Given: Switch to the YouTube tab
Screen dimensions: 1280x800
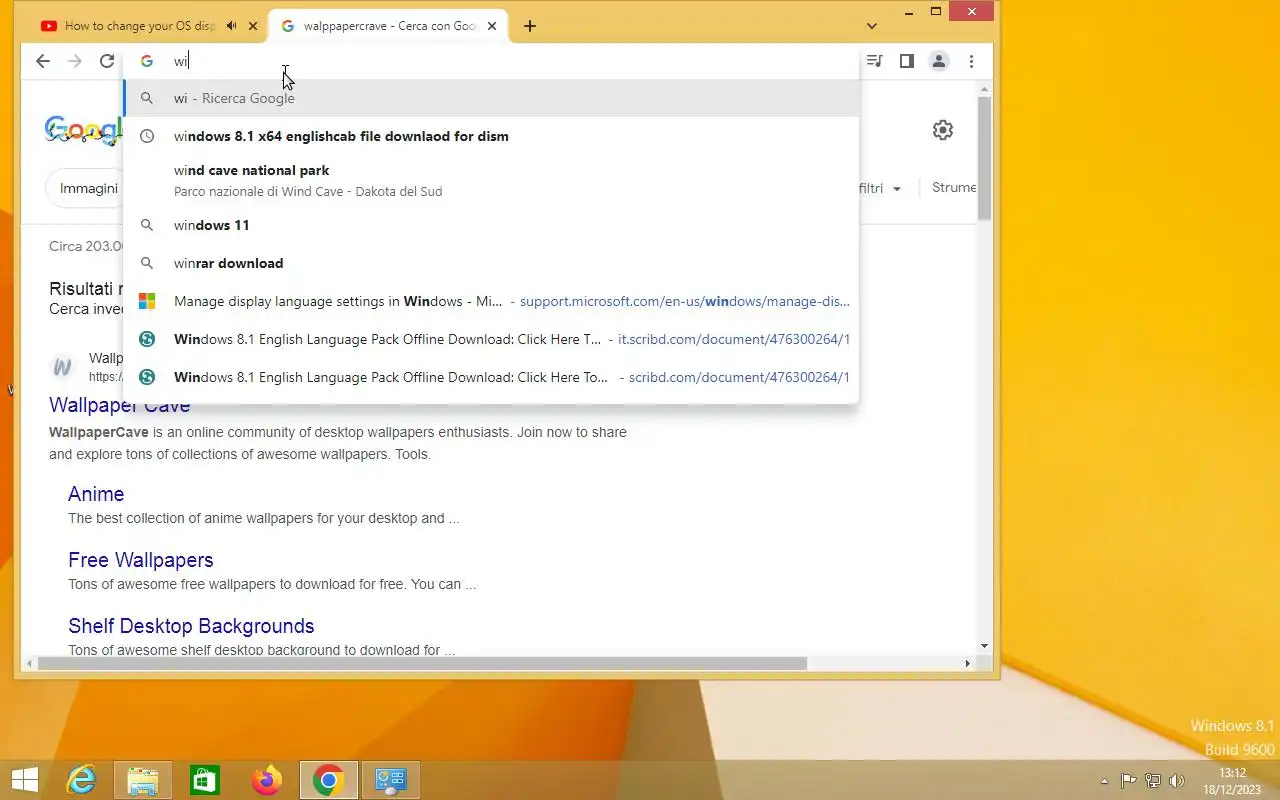Looking at the screenshot, I should click(140, 26).
